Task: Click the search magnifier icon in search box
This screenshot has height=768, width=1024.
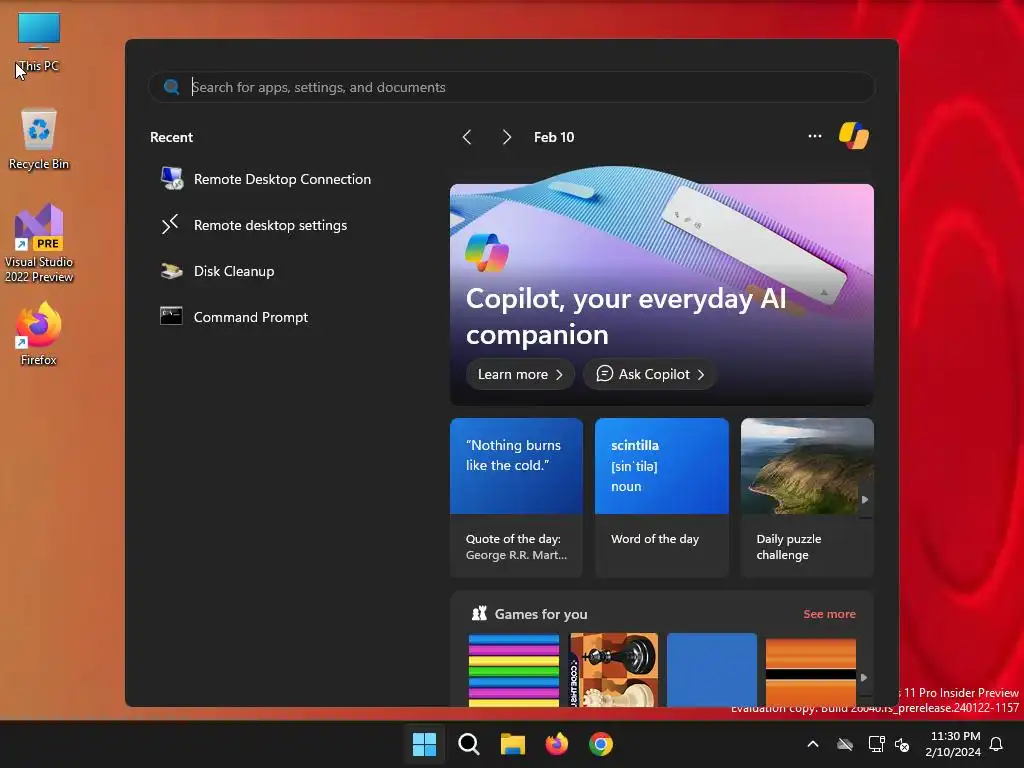Action: 172,87
